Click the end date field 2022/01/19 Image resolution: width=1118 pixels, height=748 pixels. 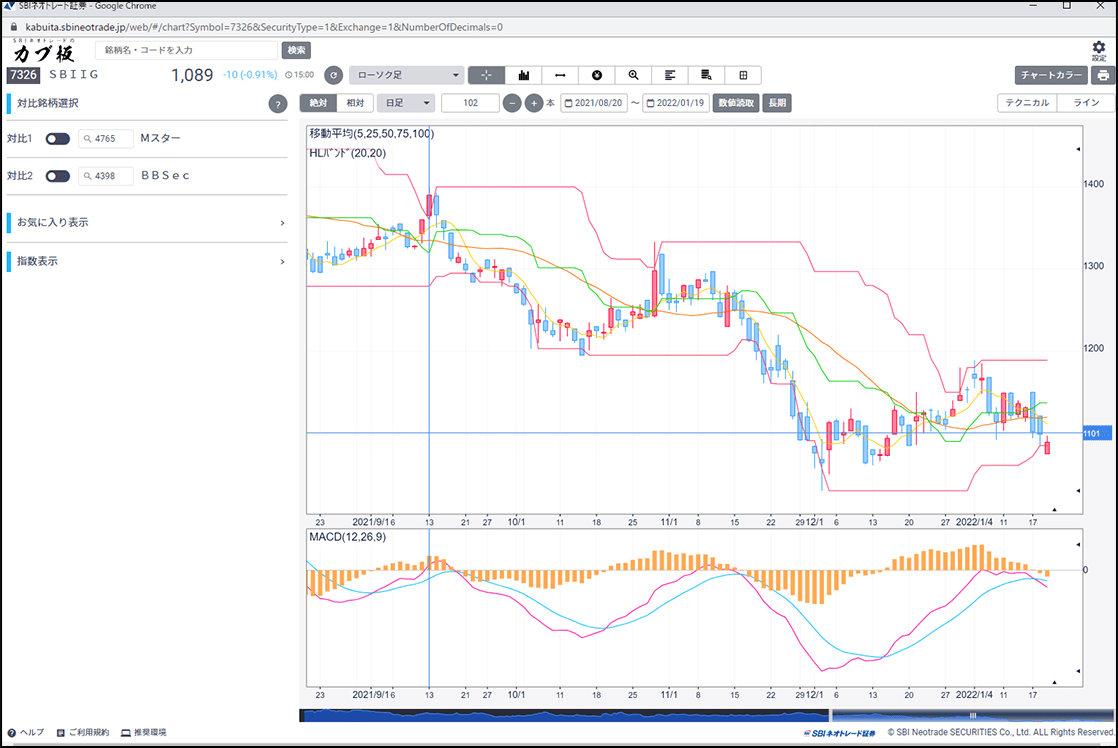(676, 103)
